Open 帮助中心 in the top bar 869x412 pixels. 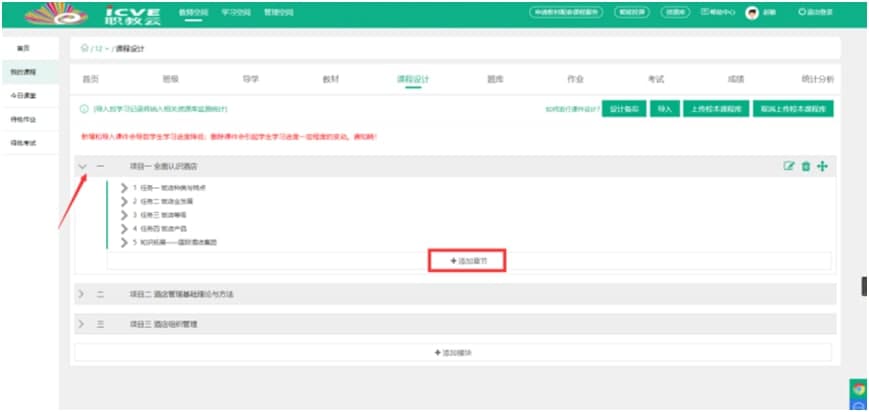(x=718, y=12)
